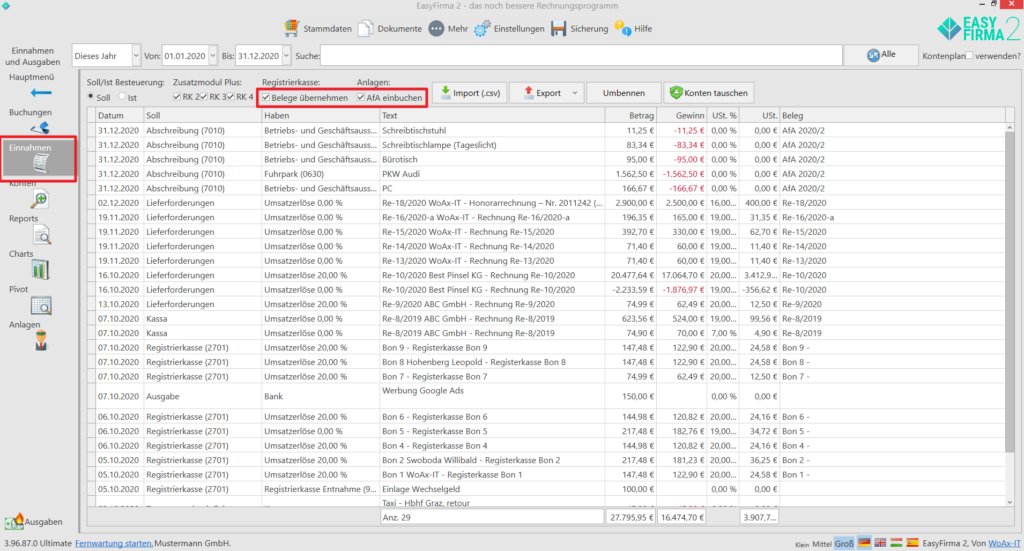Open the Von date picker arrow

(213, 55)
